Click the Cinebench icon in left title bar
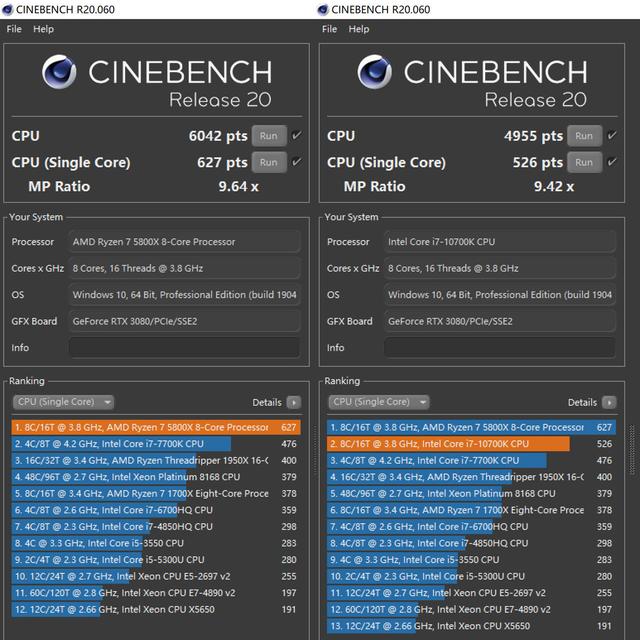The image size is (640, 640). [7, 9]
